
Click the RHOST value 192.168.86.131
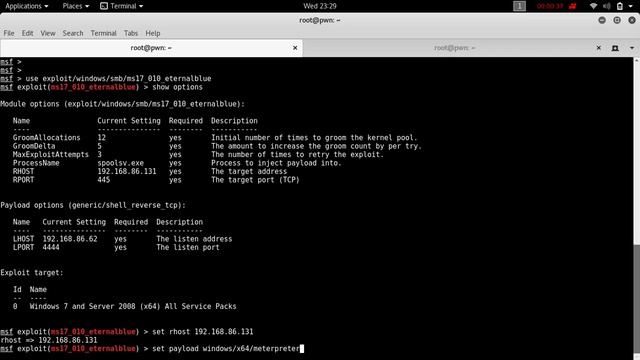pyautogui.click(x=127, y=171)
